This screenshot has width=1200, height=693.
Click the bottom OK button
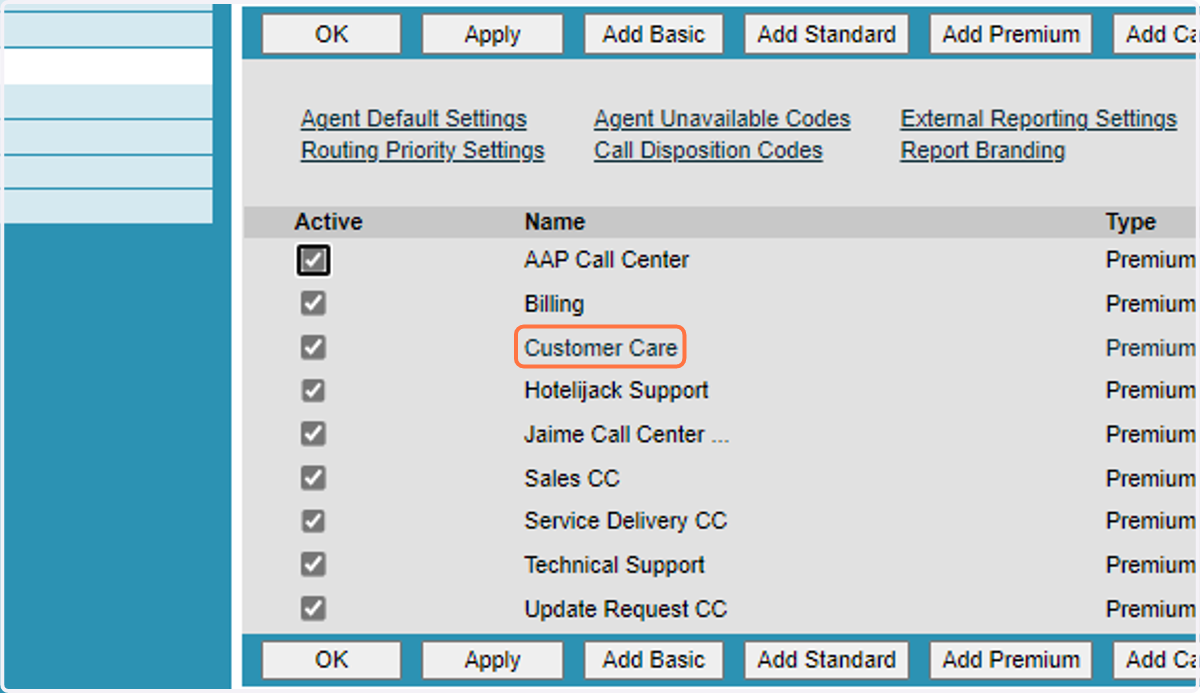(x=332, y=660)
